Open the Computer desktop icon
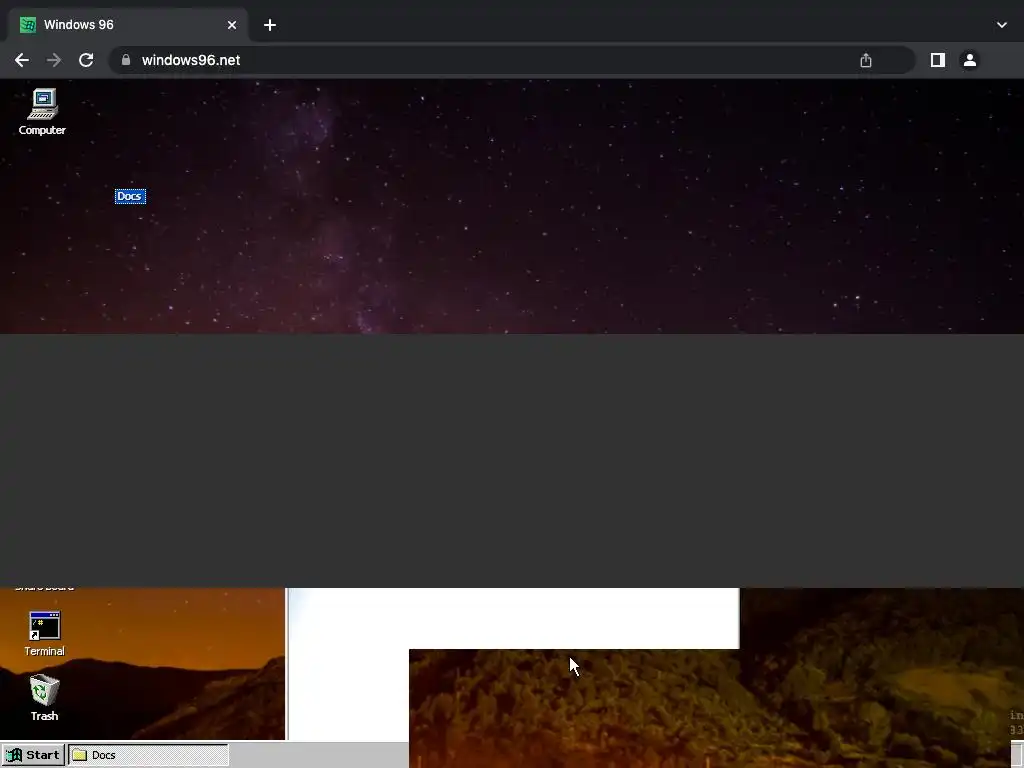 pos(42,111)
